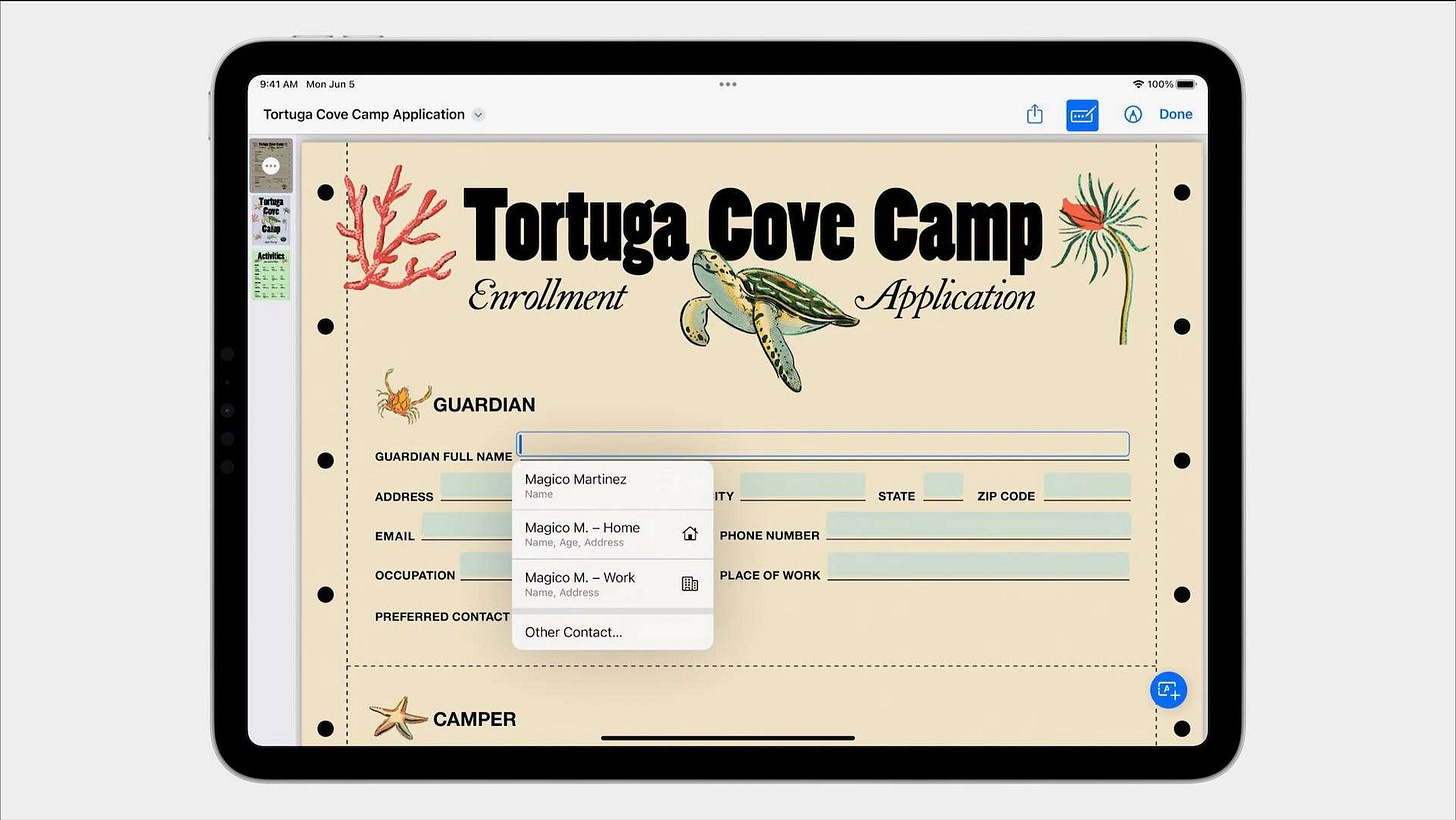Tap the house icon beside Home contact

(x=689, y=534)
